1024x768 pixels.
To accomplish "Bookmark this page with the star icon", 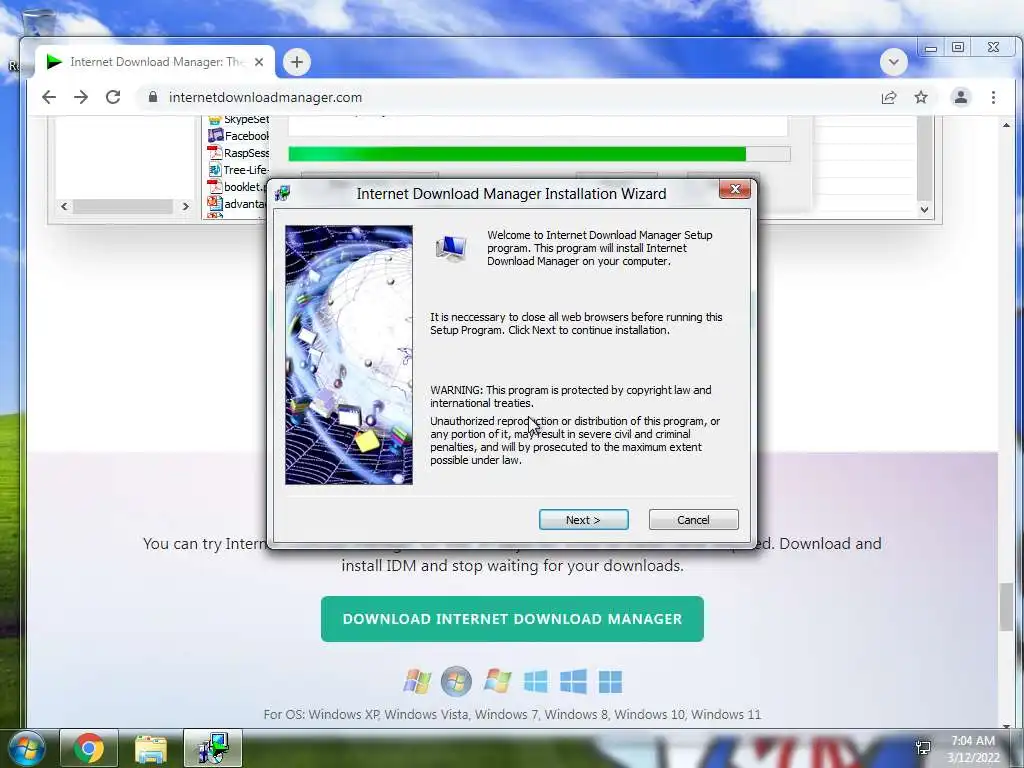I will (x=921, y=97).
